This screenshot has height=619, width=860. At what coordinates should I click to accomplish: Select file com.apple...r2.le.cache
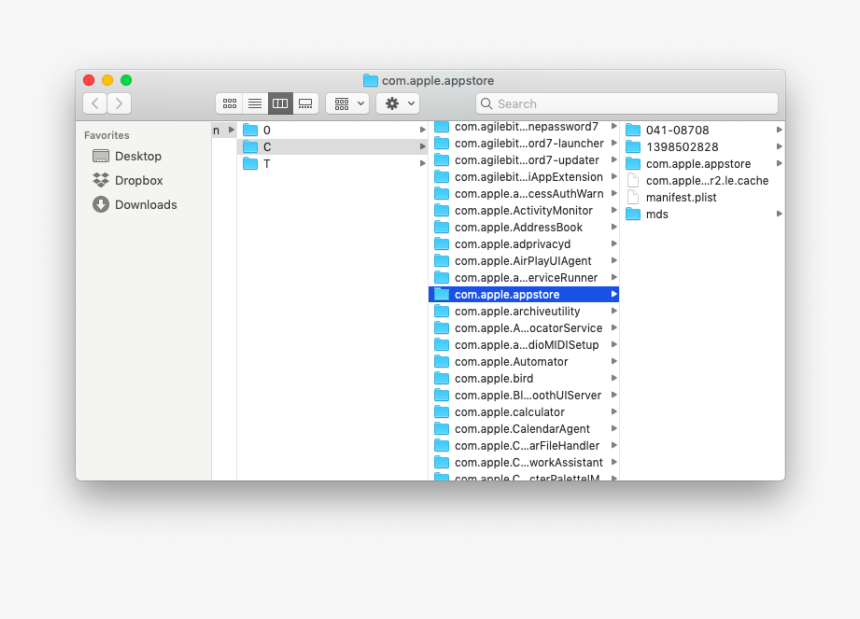703,180
